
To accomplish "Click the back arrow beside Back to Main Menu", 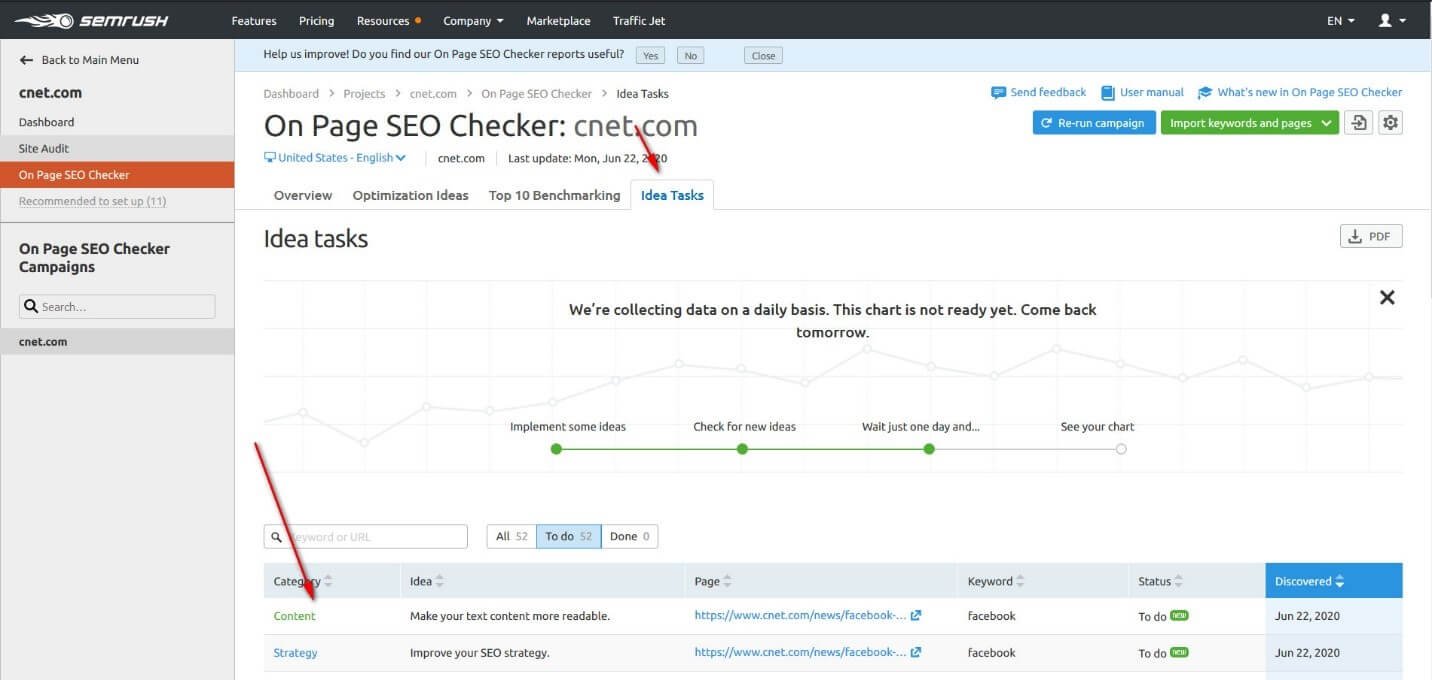I will 26,60.
